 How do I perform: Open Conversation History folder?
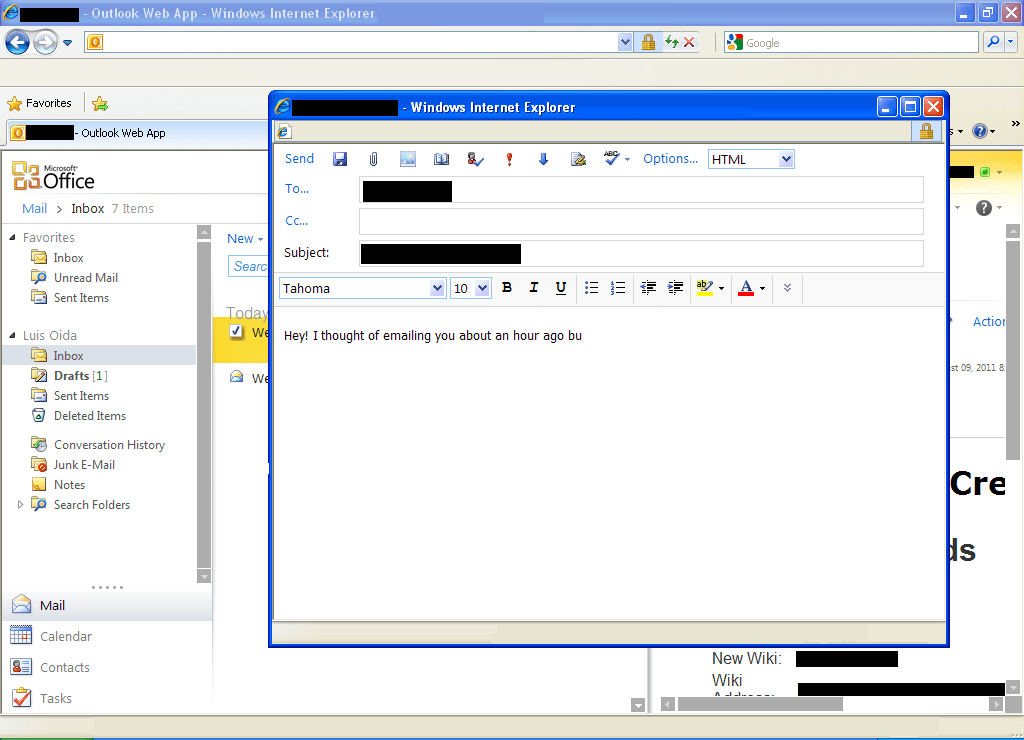click(109, 445)
